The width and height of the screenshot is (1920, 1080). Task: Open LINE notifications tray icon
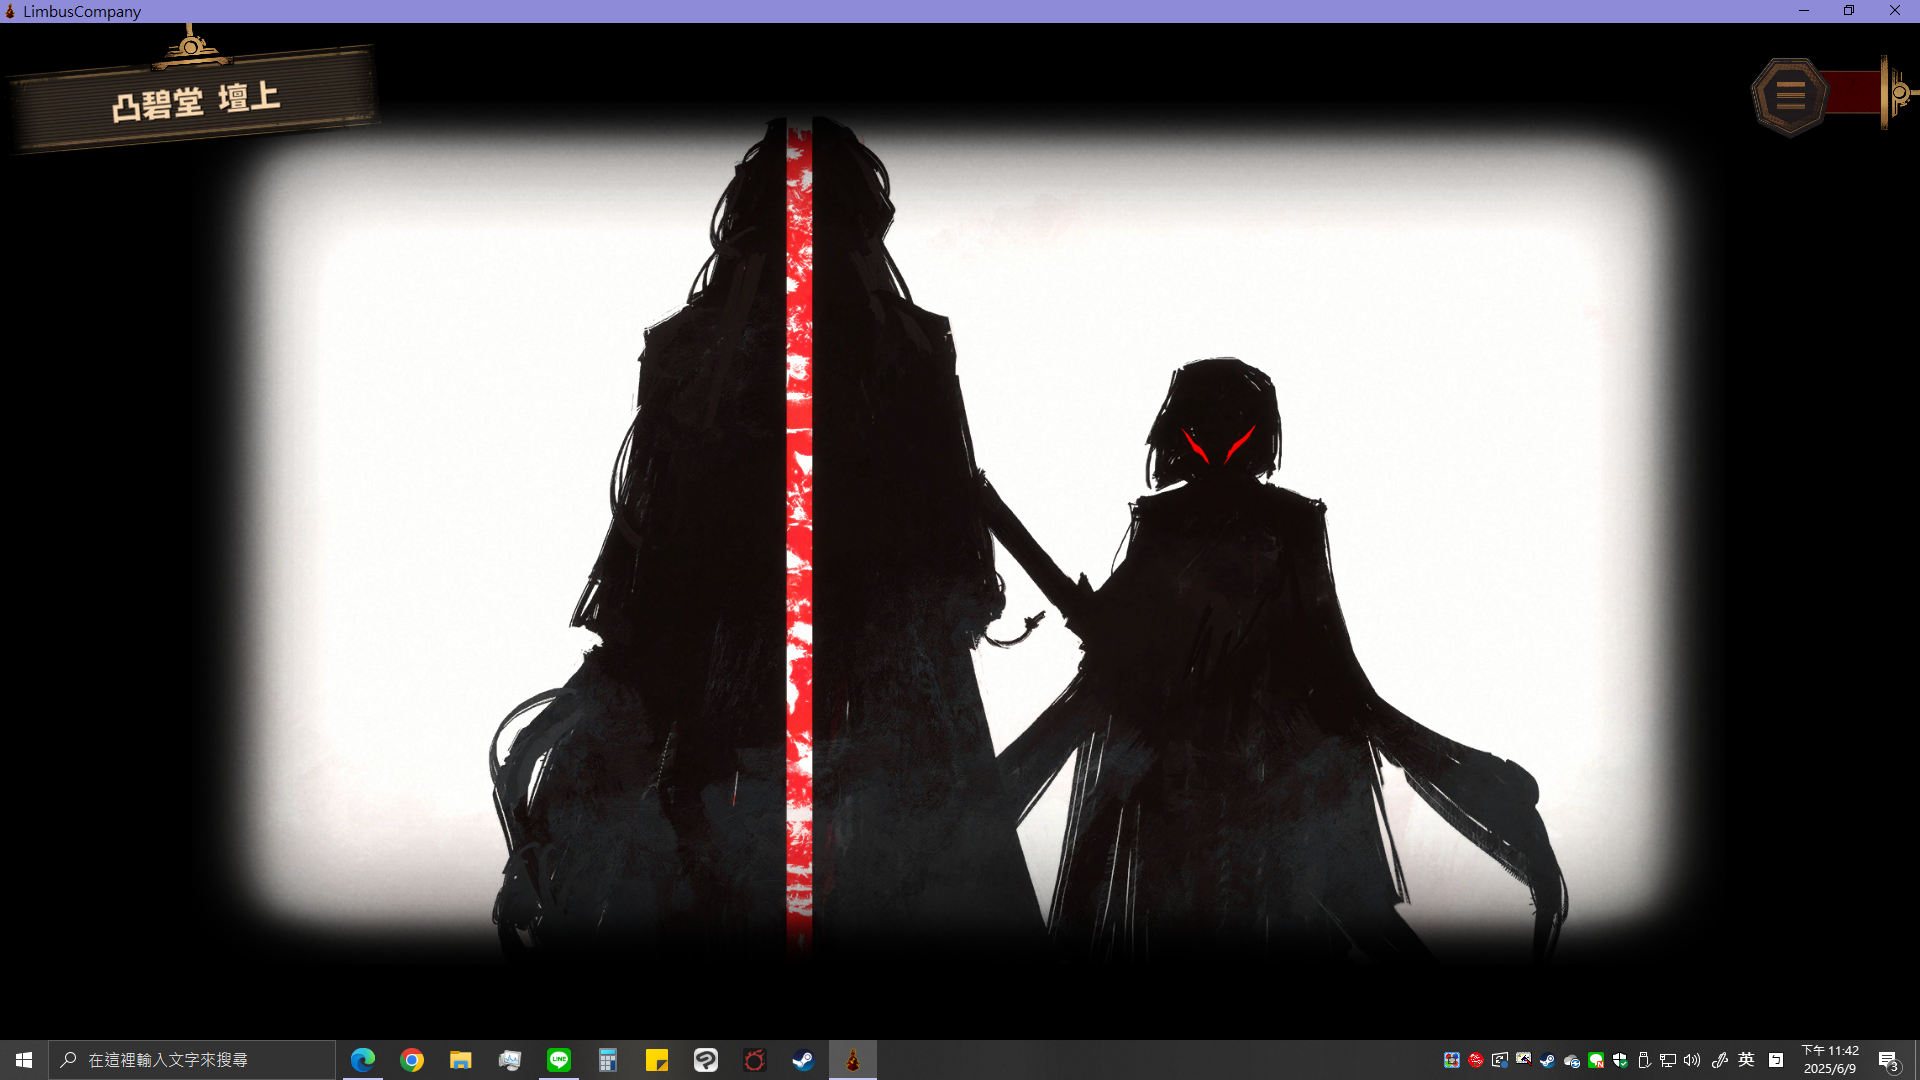(x=1596, y=1060)
